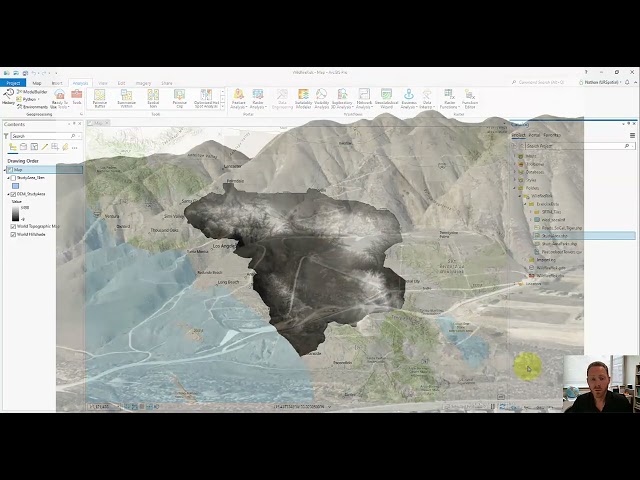Toggle StudyArea_15km layer visibility checkbox

[x=13, y=178]
